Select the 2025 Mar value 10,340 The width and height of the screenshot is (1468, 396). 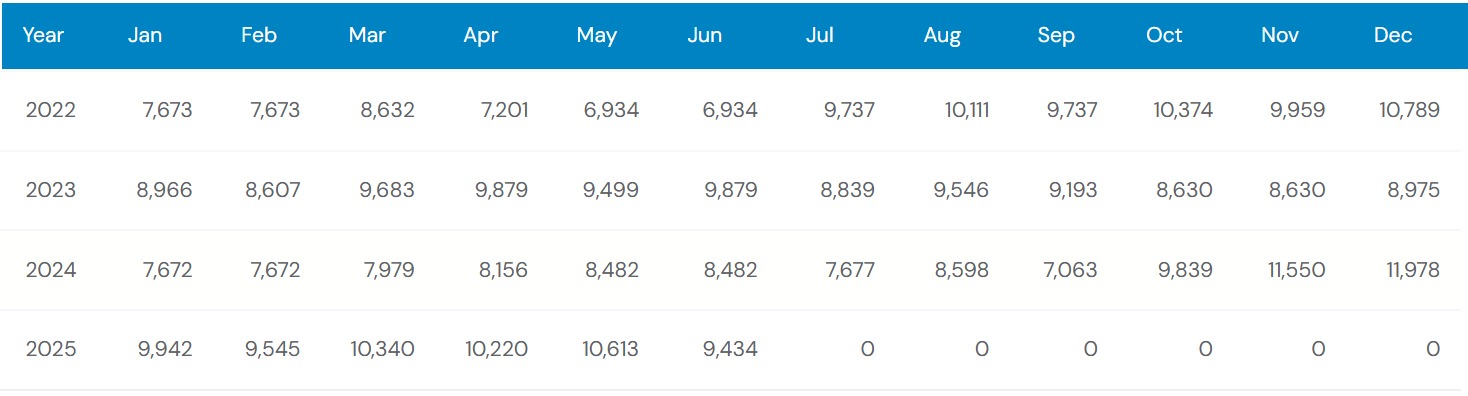click(382, 349)
